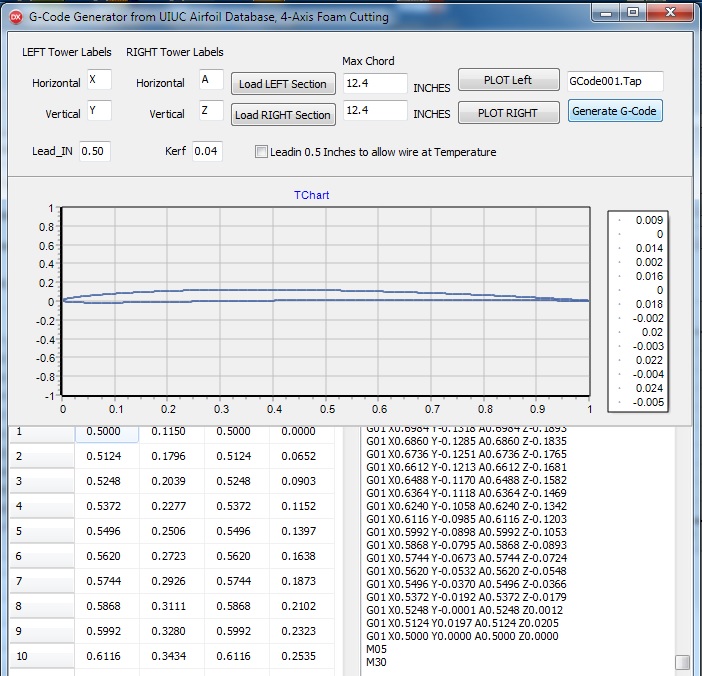
Task: Select the M30 line in G-code output
Action: click(376, 662)
